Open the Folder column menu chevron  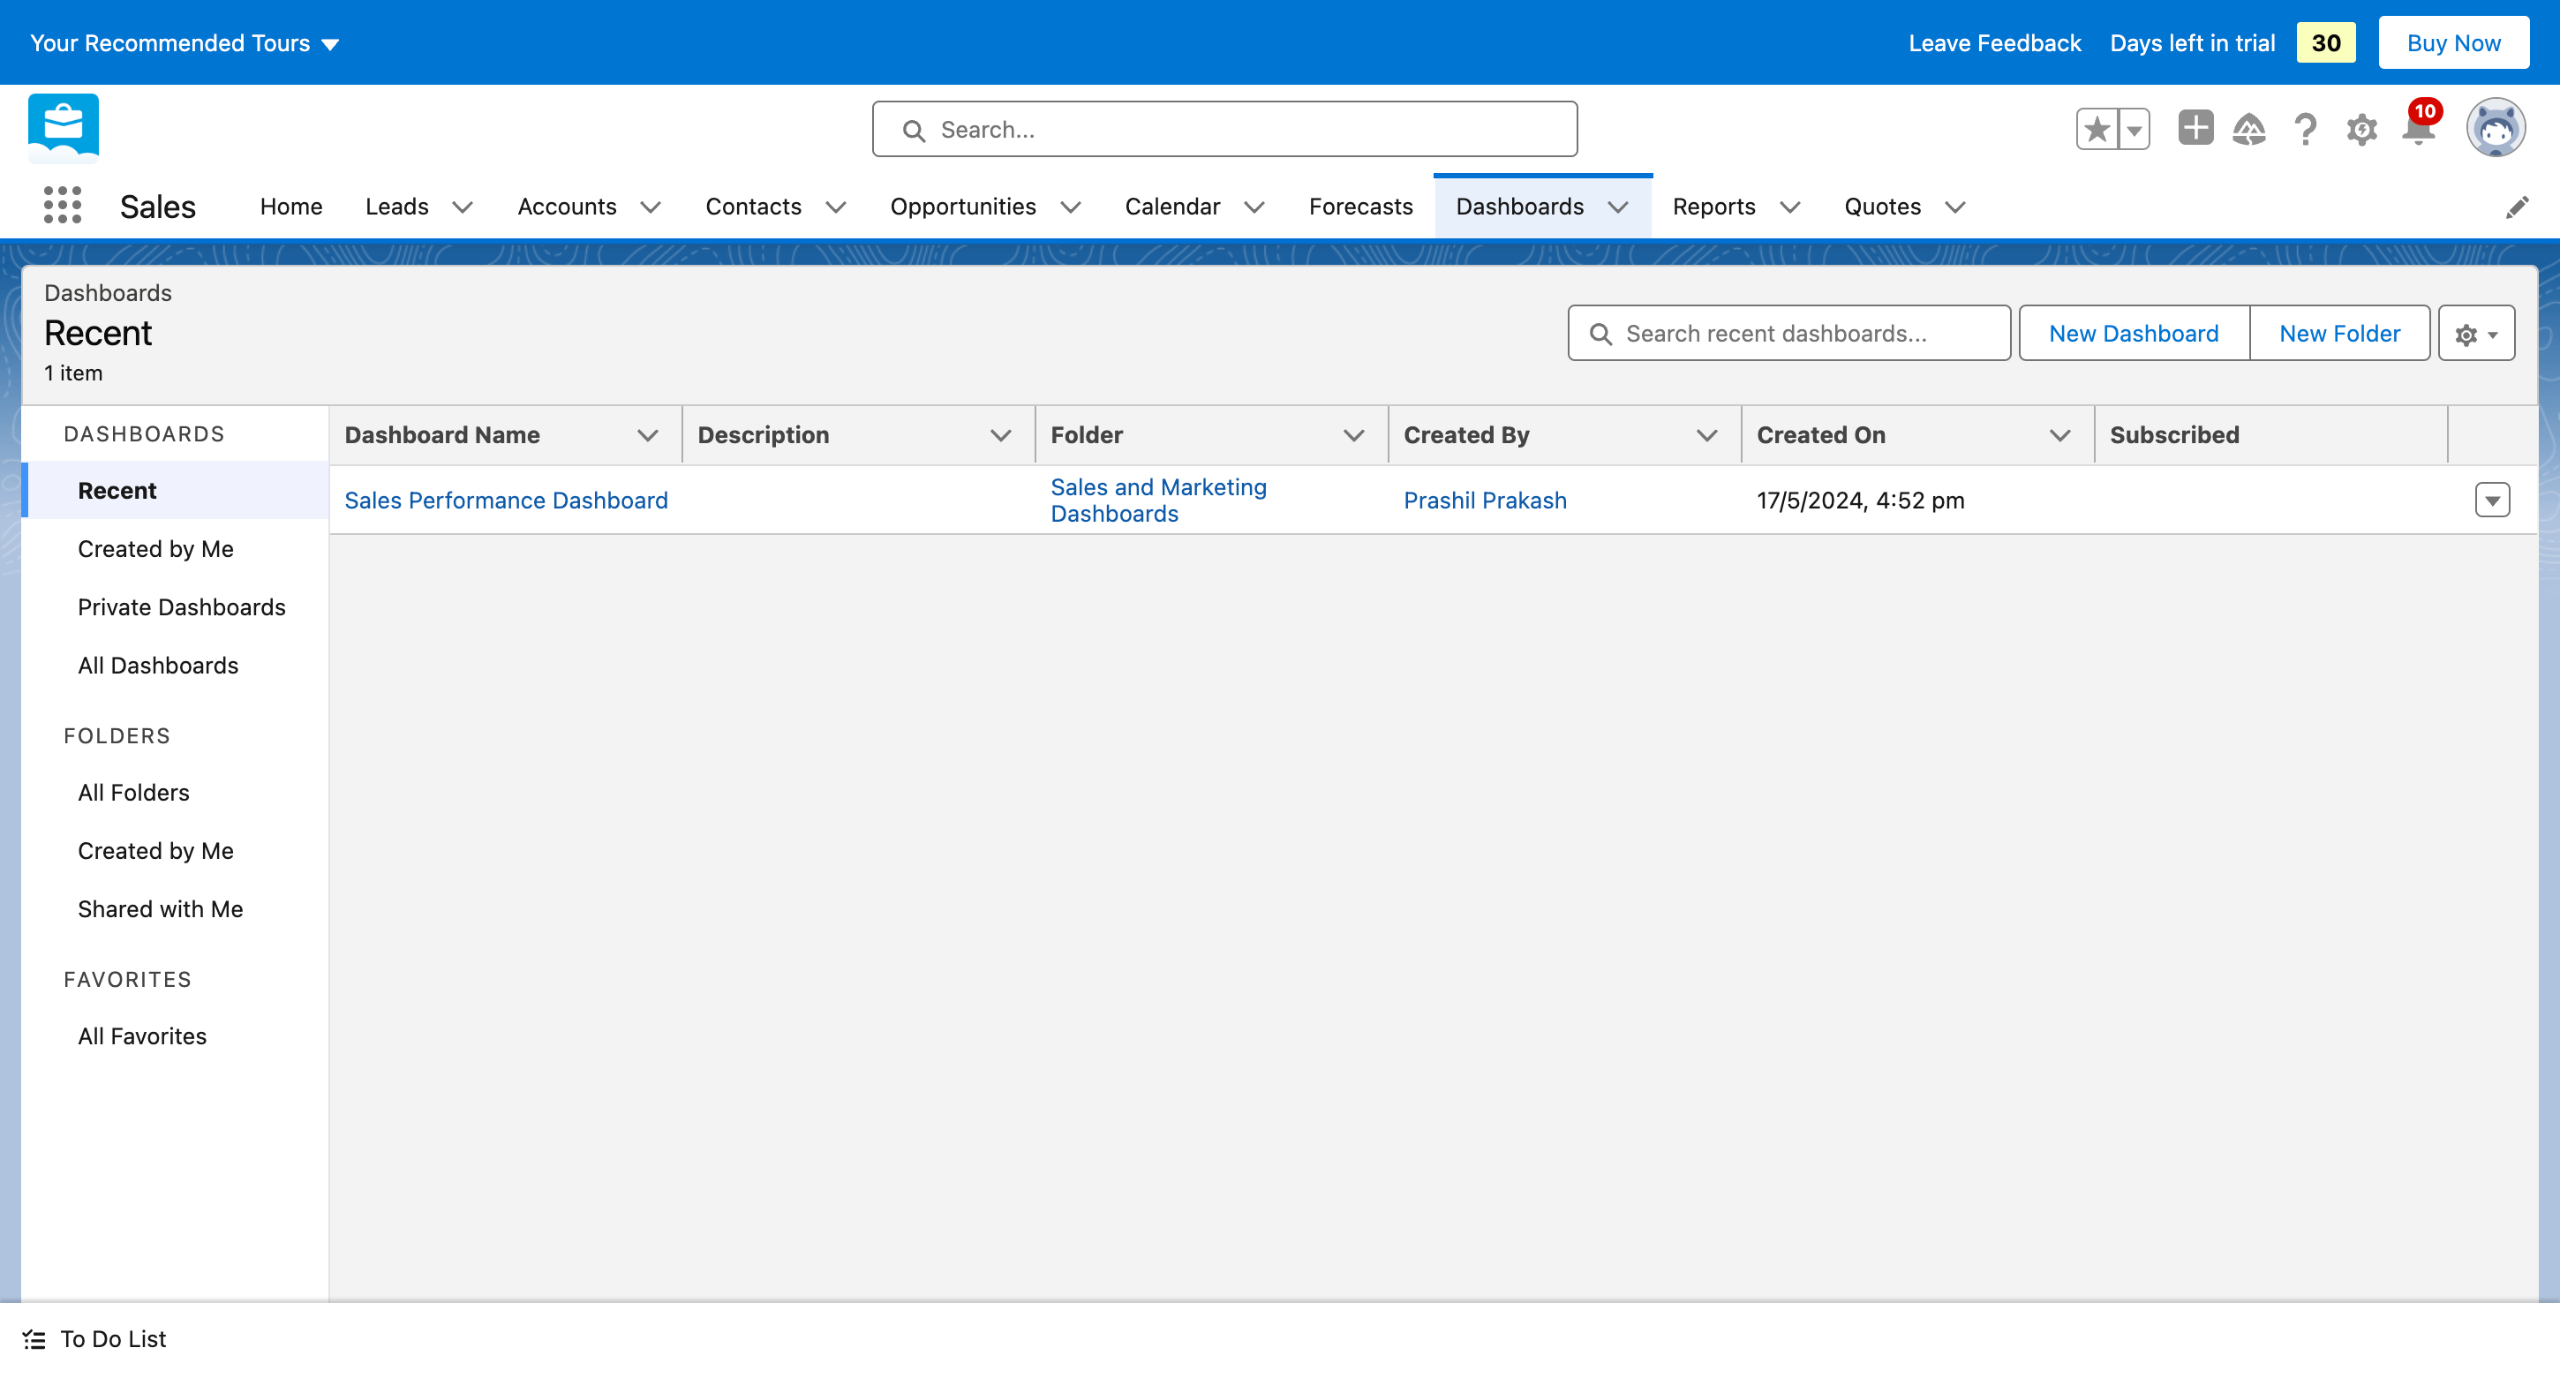coord(1354,435)
